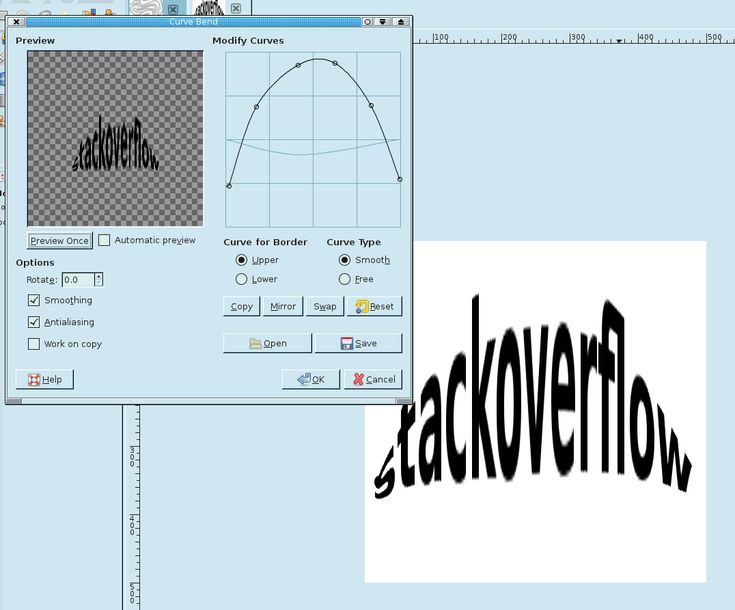
Task: Click the 400 mark on the vertical ruler
Action: pyautogui.click(x=132, y=525)
